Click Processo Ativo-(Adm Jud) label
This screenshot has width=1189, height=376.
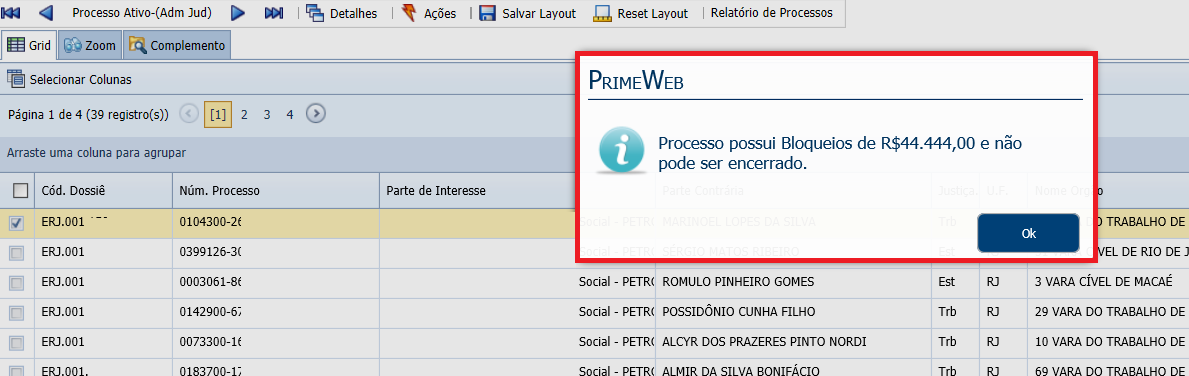(x=142, y=13)
